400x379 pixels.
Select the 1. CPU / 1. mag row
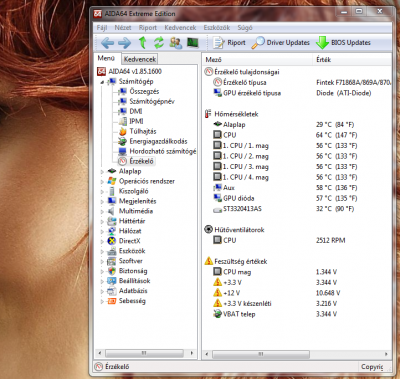pyautogui.click(x=297, y=146)
